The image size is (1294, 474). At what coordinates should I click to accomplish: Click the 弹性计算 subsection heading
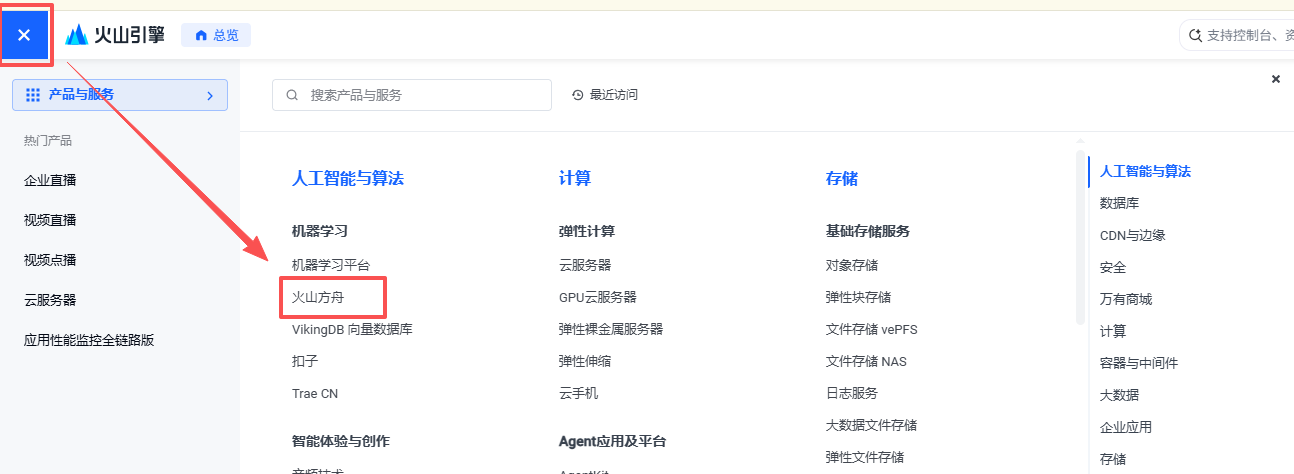click(587, 231)
